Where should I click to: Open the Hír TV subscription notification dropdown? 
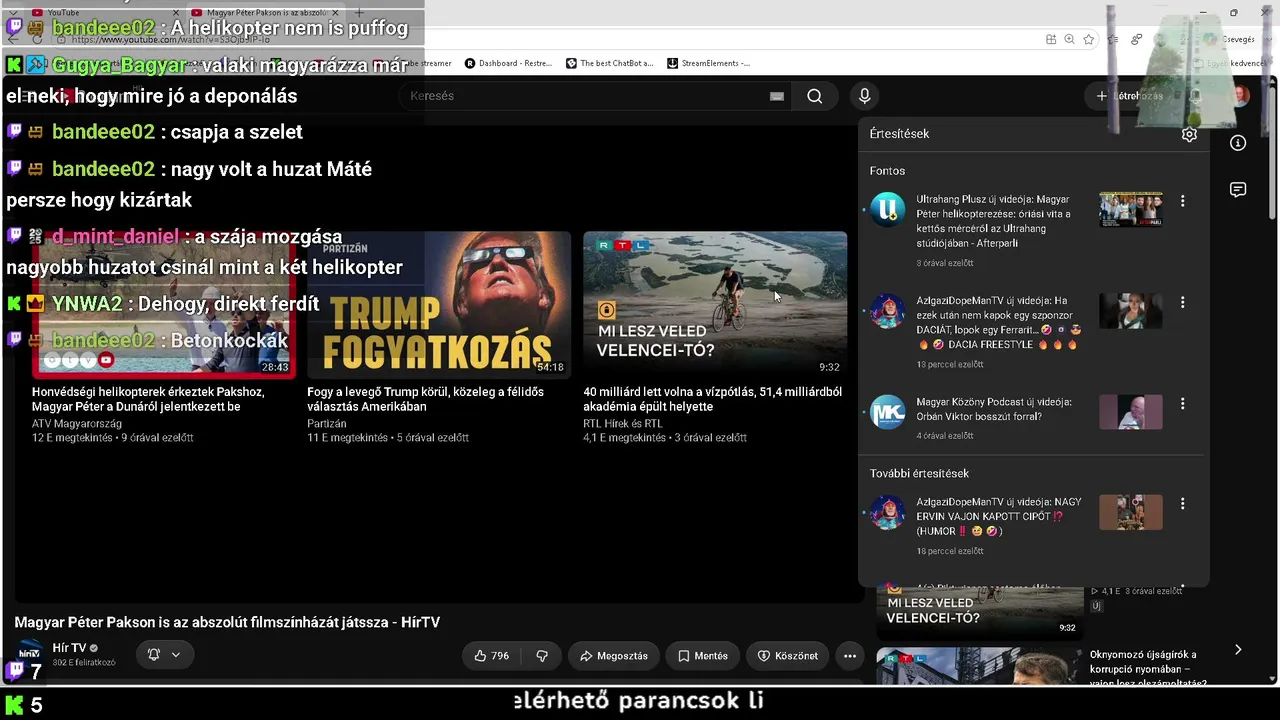click(x=164, y=655)
